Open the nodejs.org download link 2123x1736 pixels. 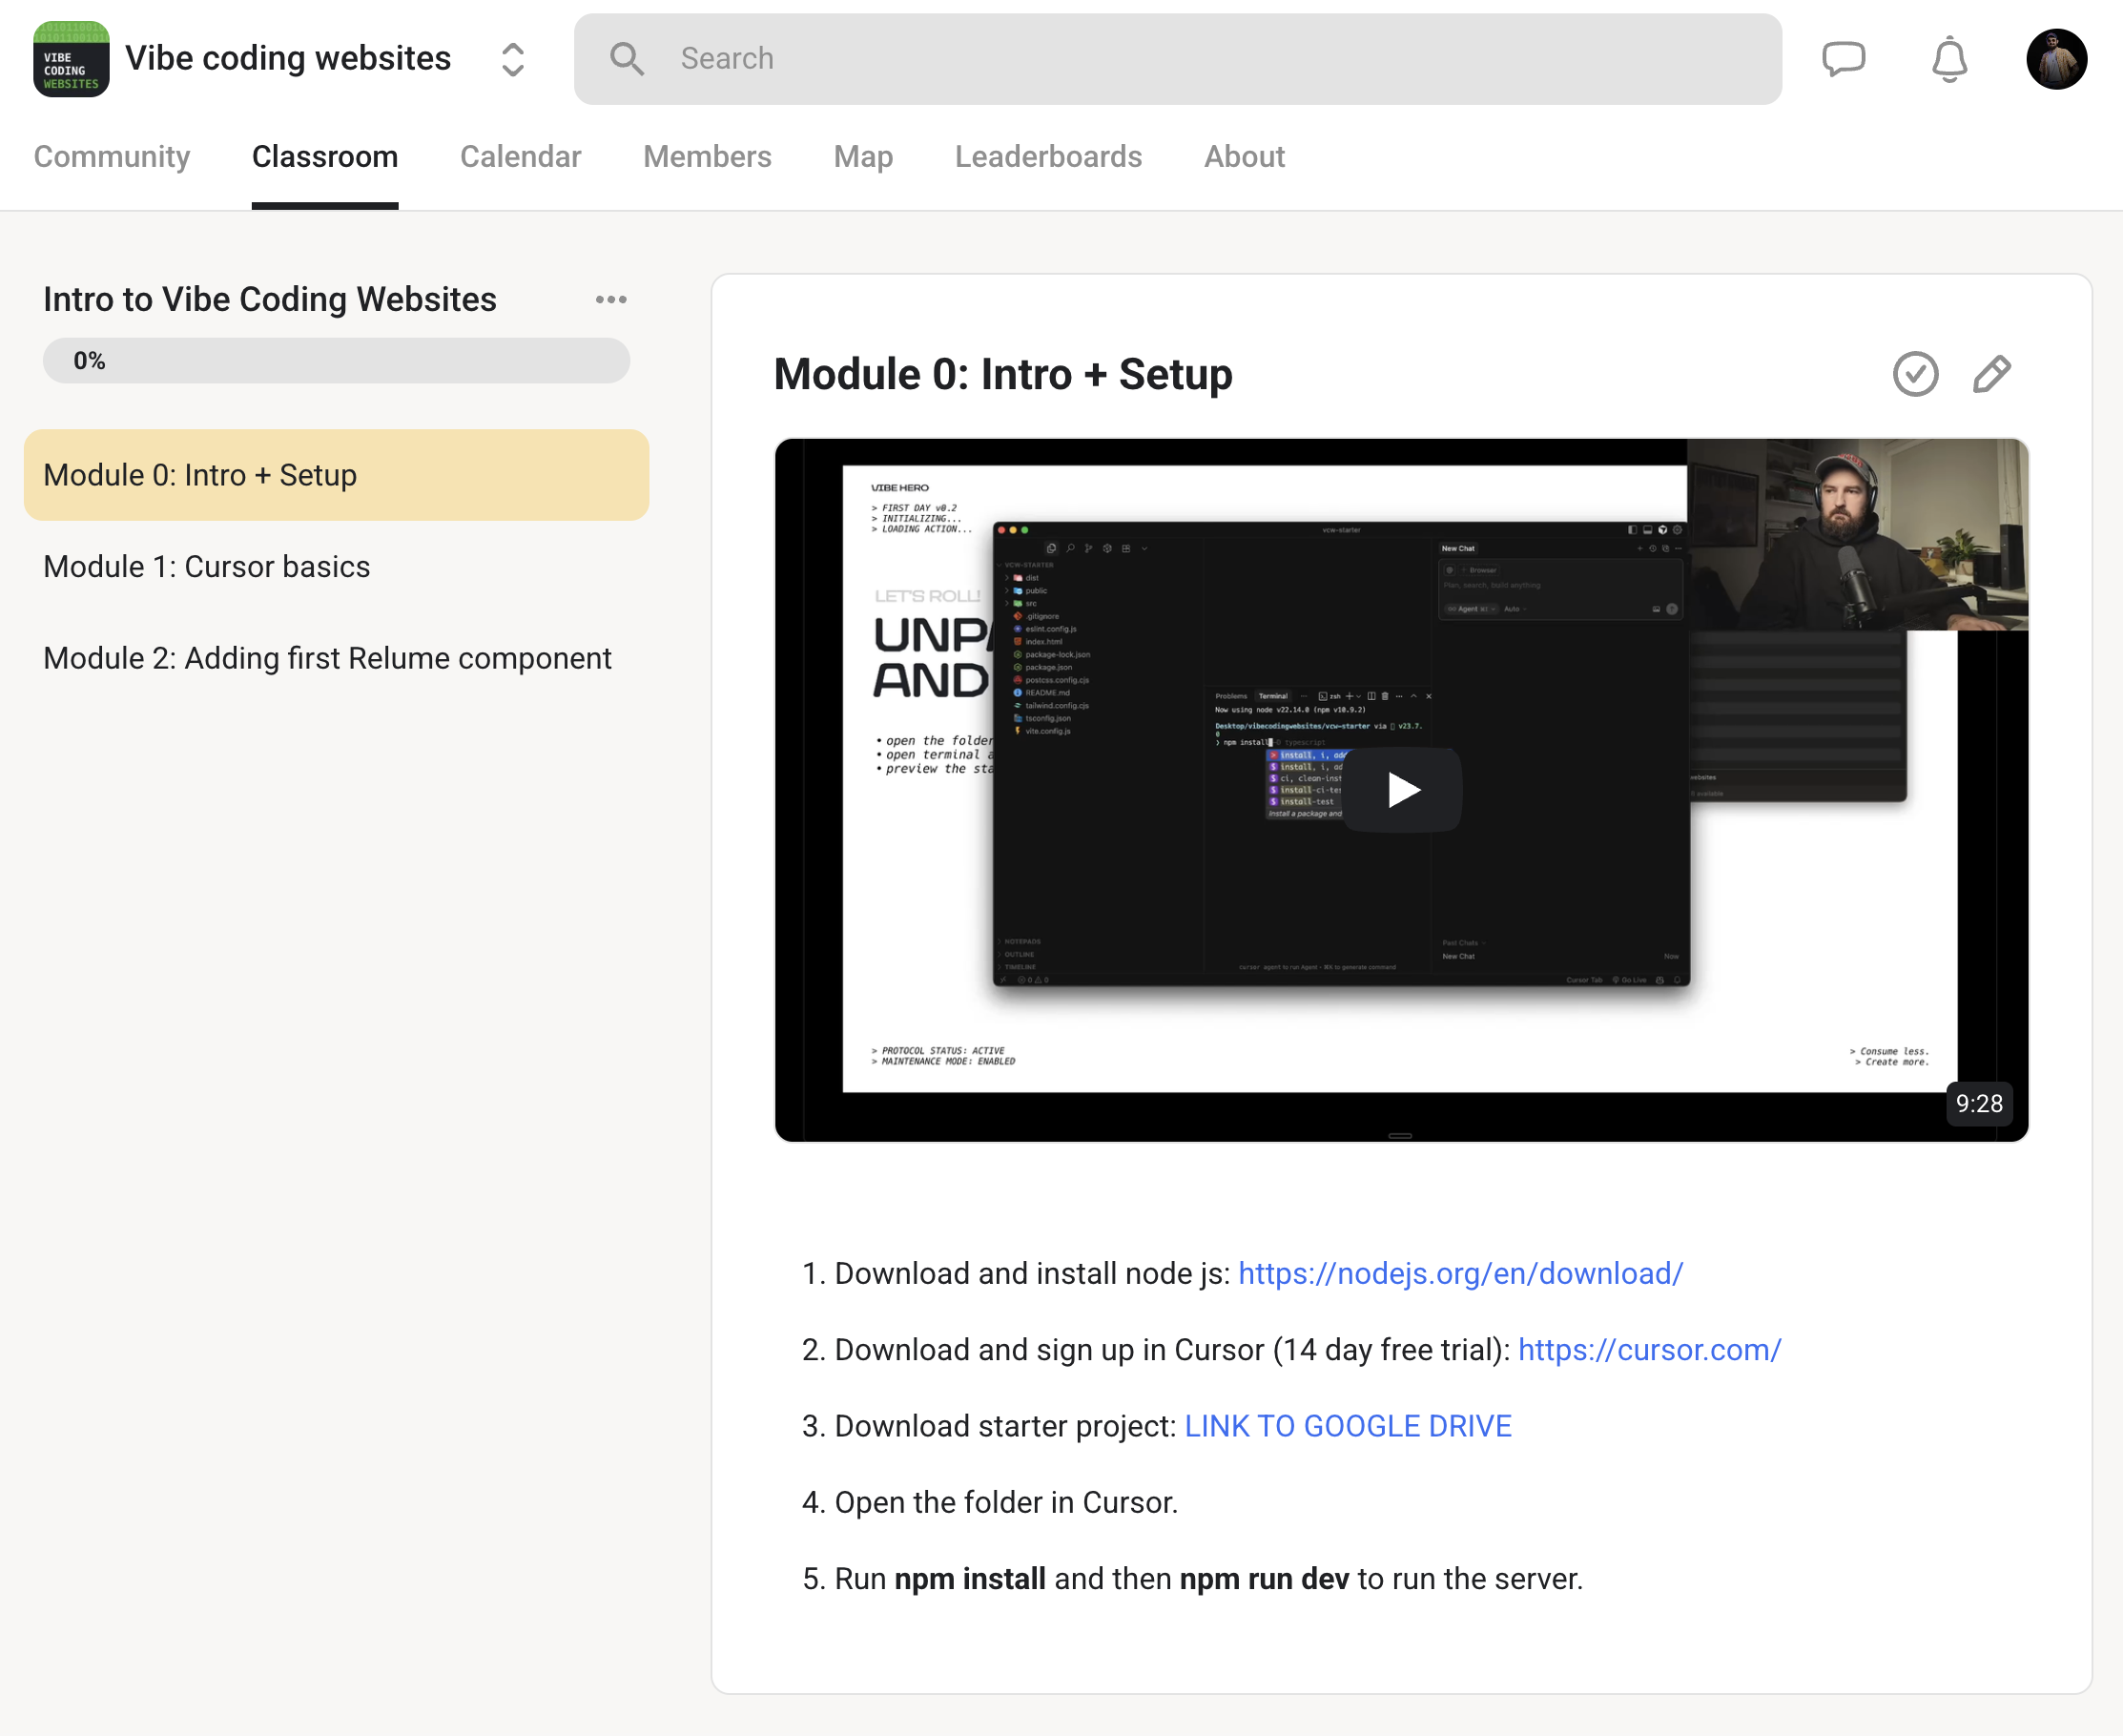click(1460, 1273)
